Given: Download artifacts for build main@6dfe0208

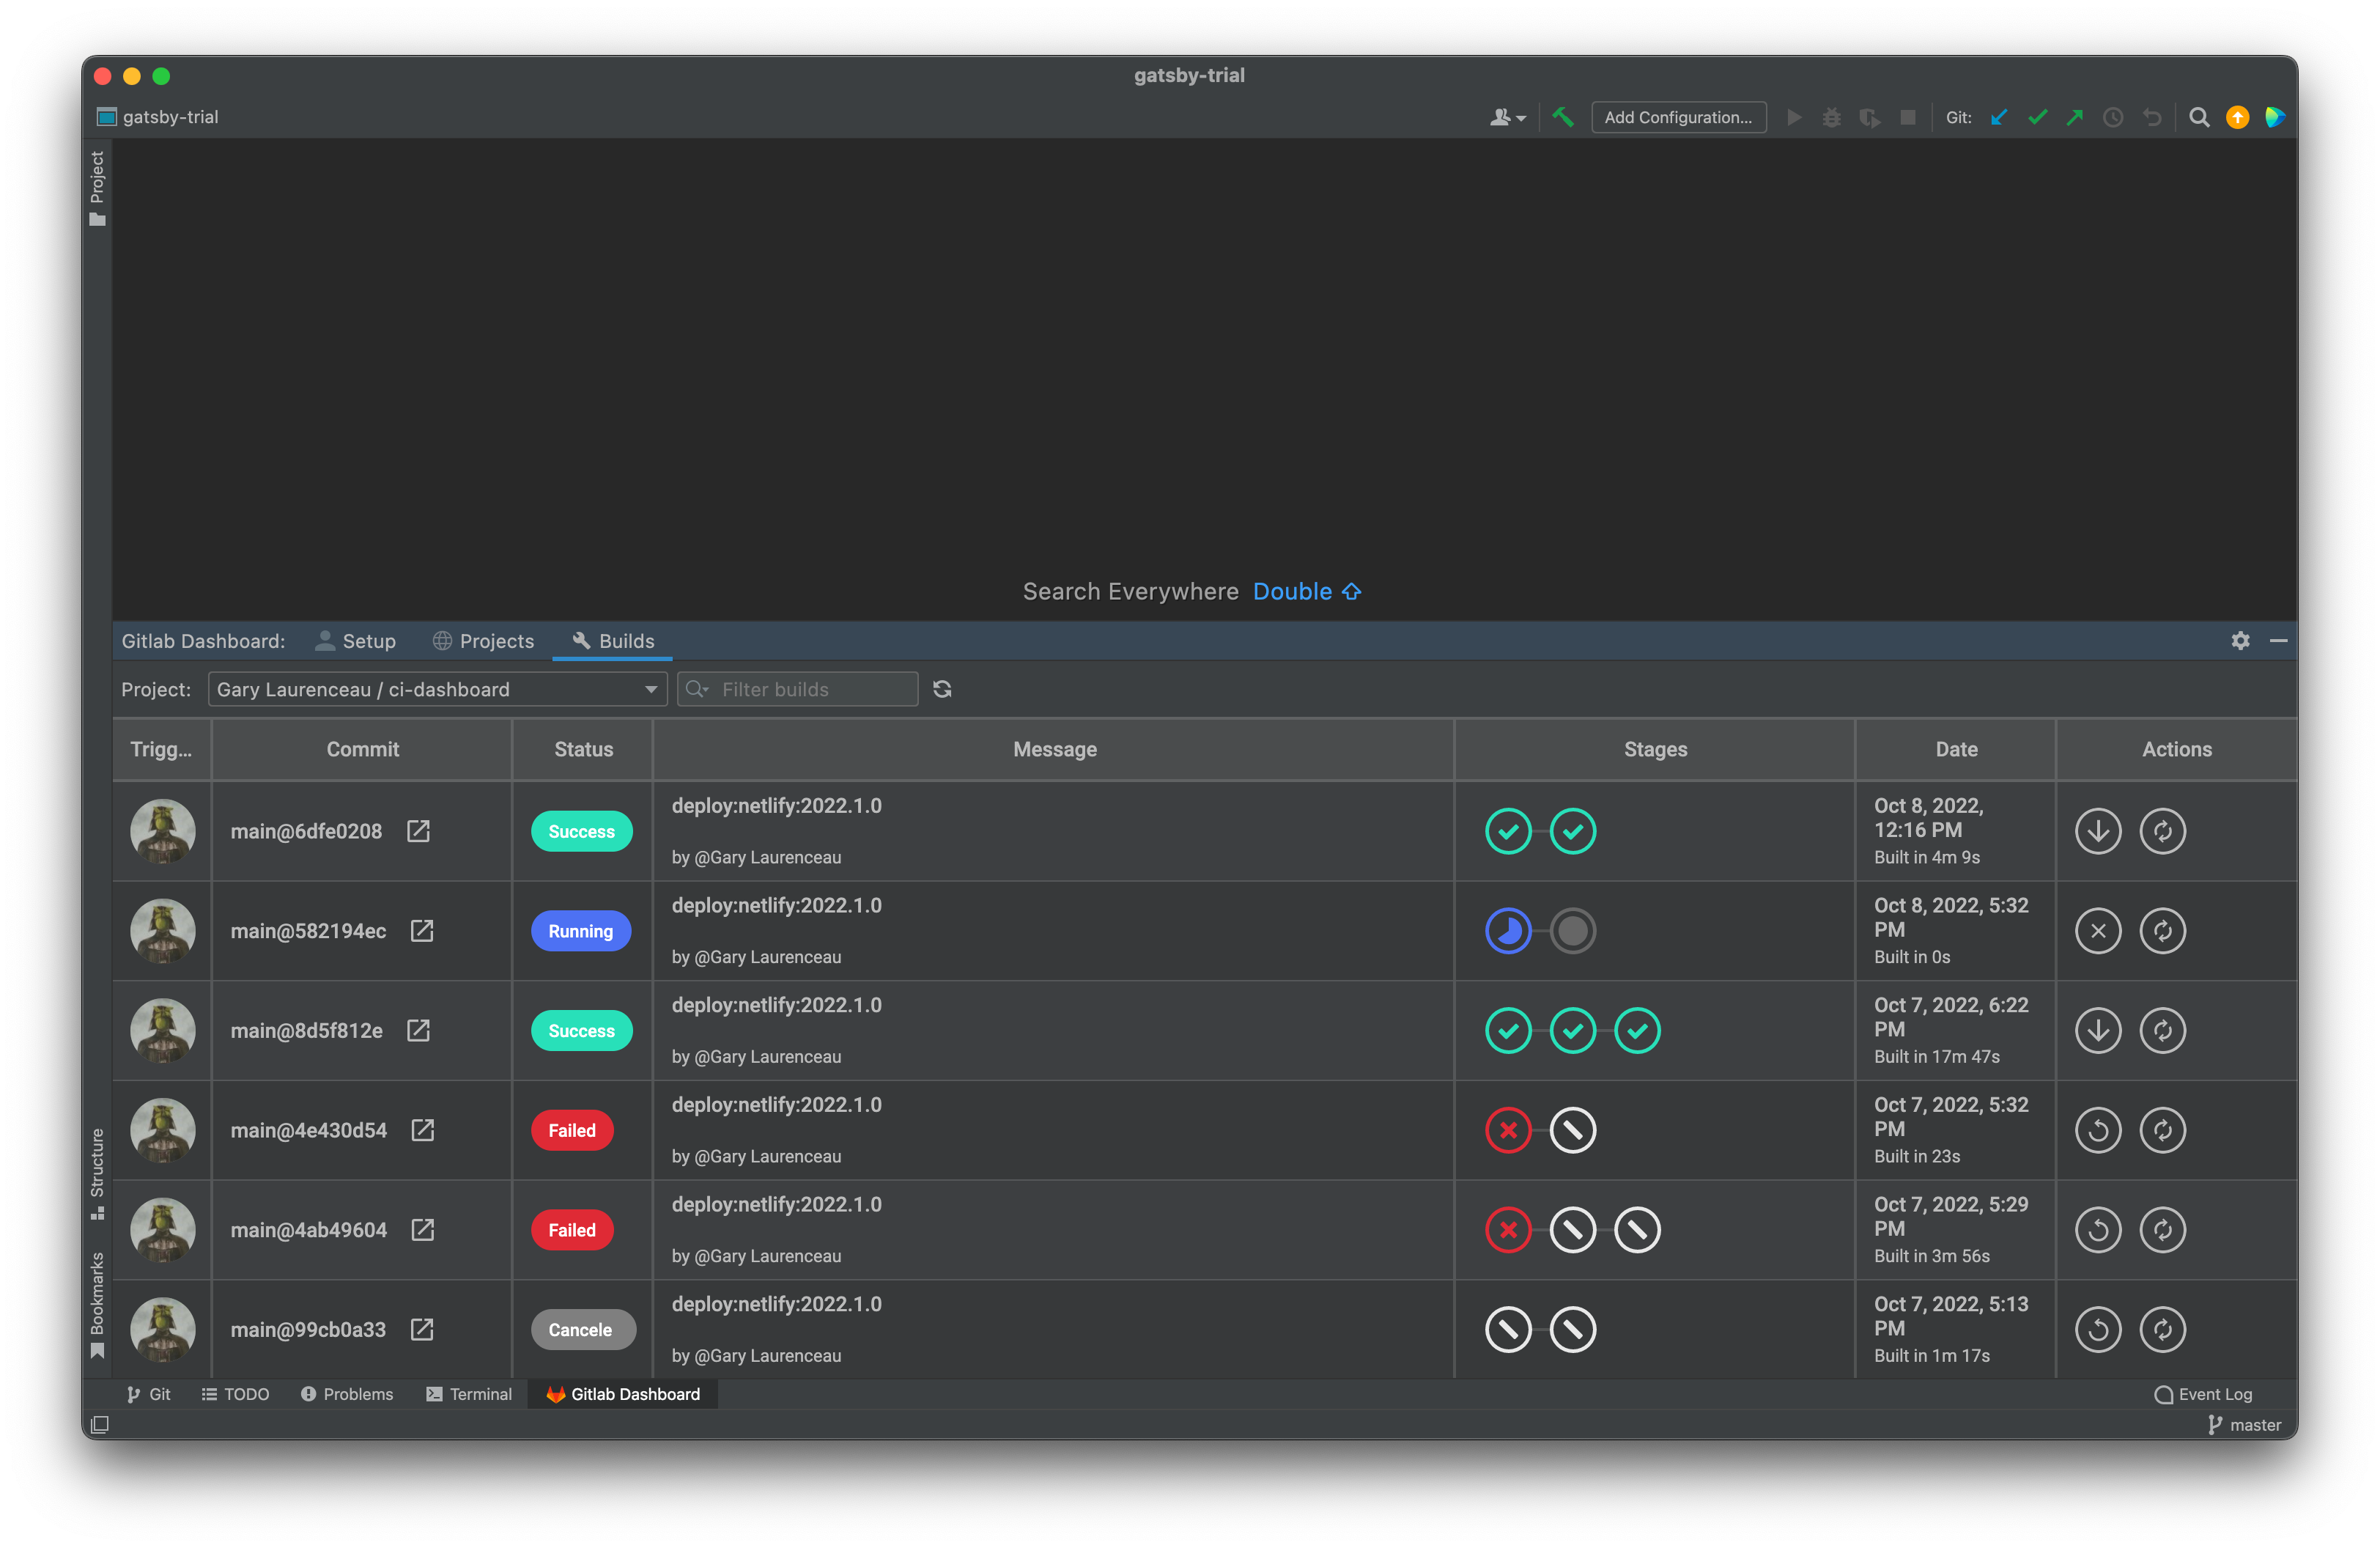Looking at the screenshot, I should click(x=2098, y=831).
